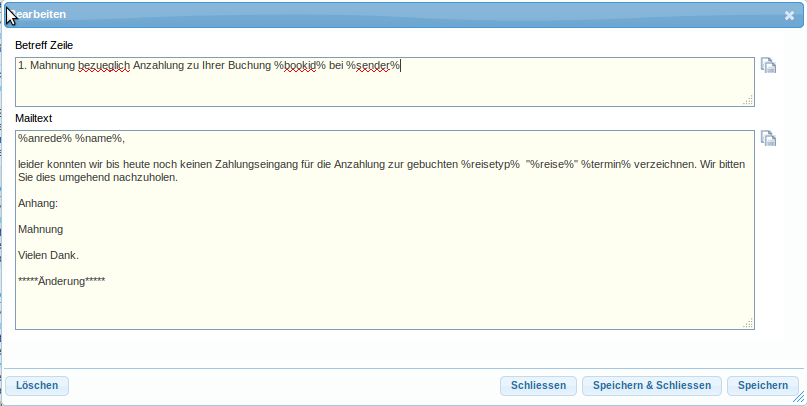Click the resize grip of the Mailtext area

coord(748,323)
